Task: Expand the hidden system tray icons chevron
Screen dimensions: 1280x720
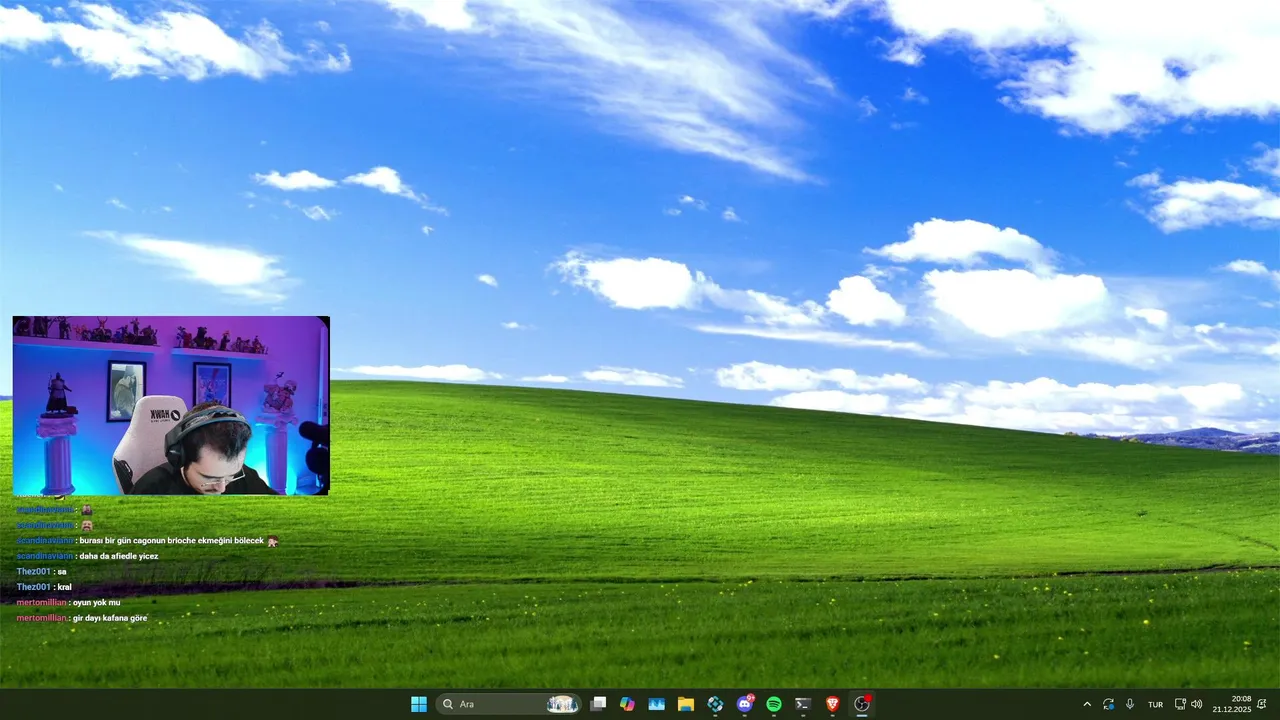Action: [x=1087, y=704]
